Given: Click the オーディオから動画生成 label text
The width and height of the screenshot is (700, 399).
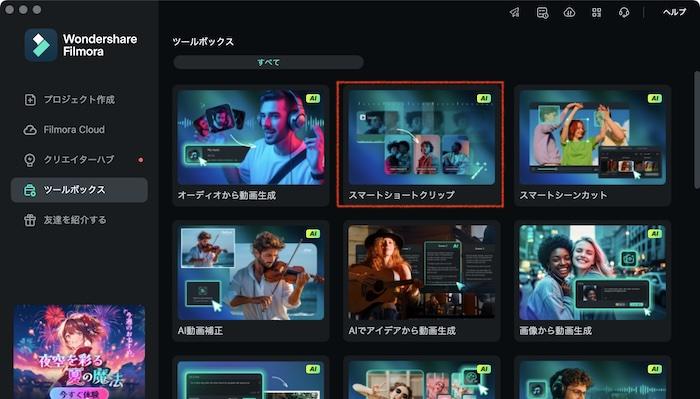Looking at the screenshot, I should pyautogui.click(x=227, y=195).
